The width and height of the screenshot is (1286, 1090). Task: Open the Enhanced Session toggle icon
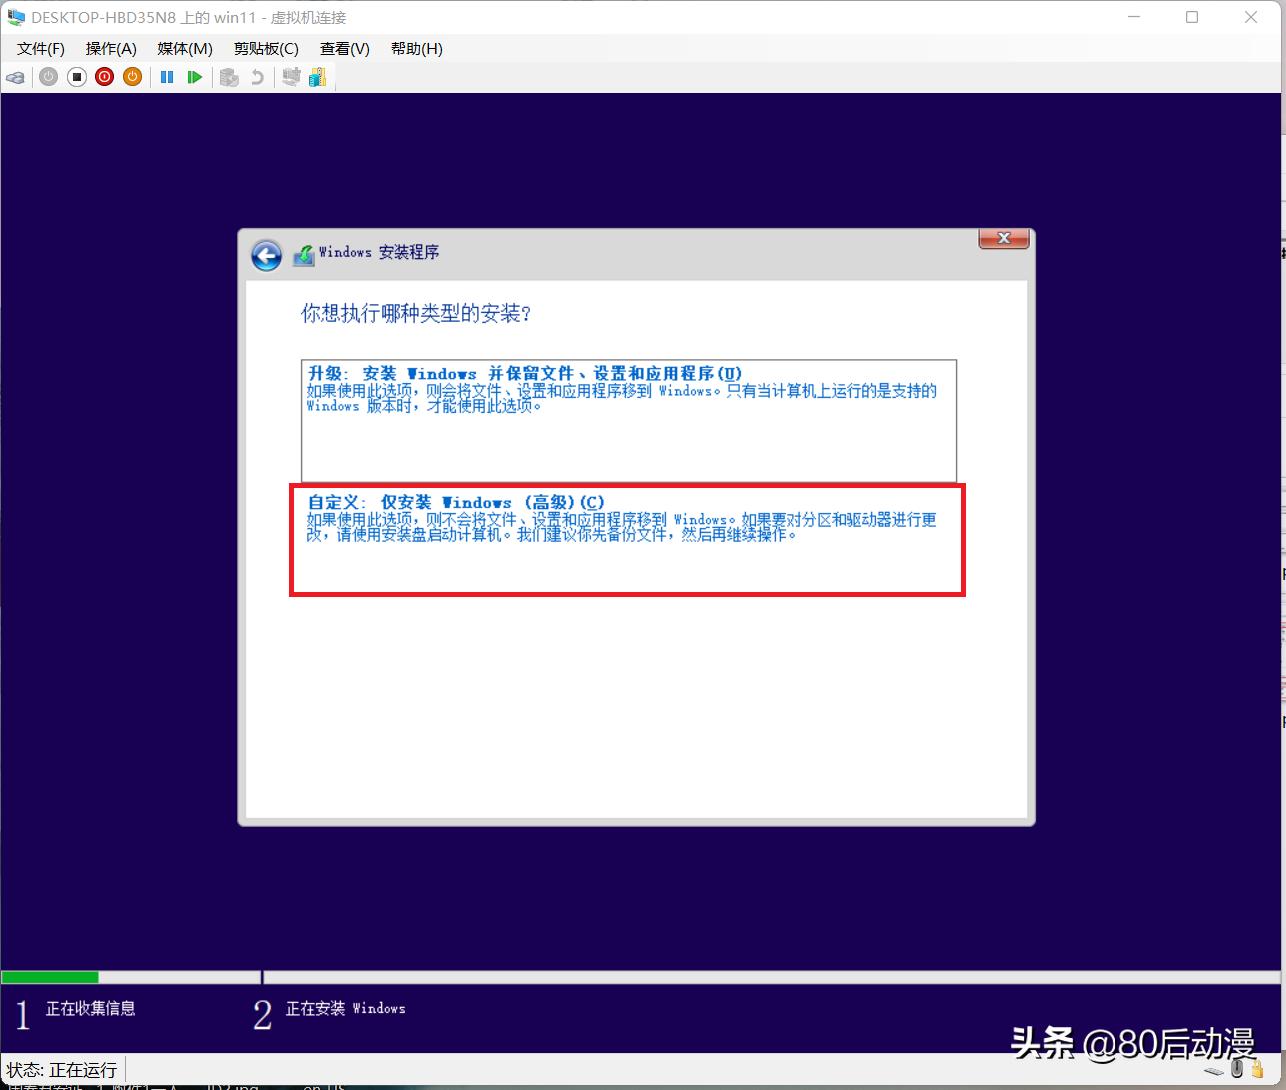pos(290,77)
